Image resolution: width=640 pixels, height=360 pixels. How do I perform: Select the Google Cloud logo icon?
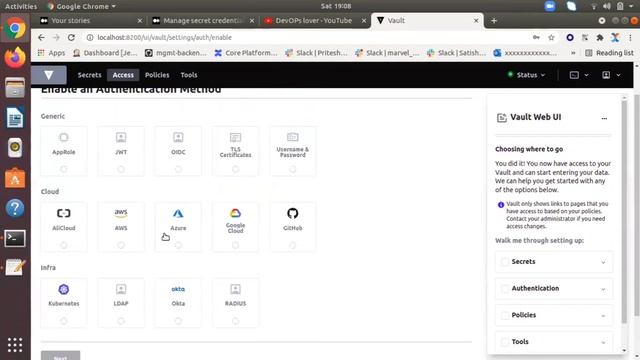pos(235,213)
